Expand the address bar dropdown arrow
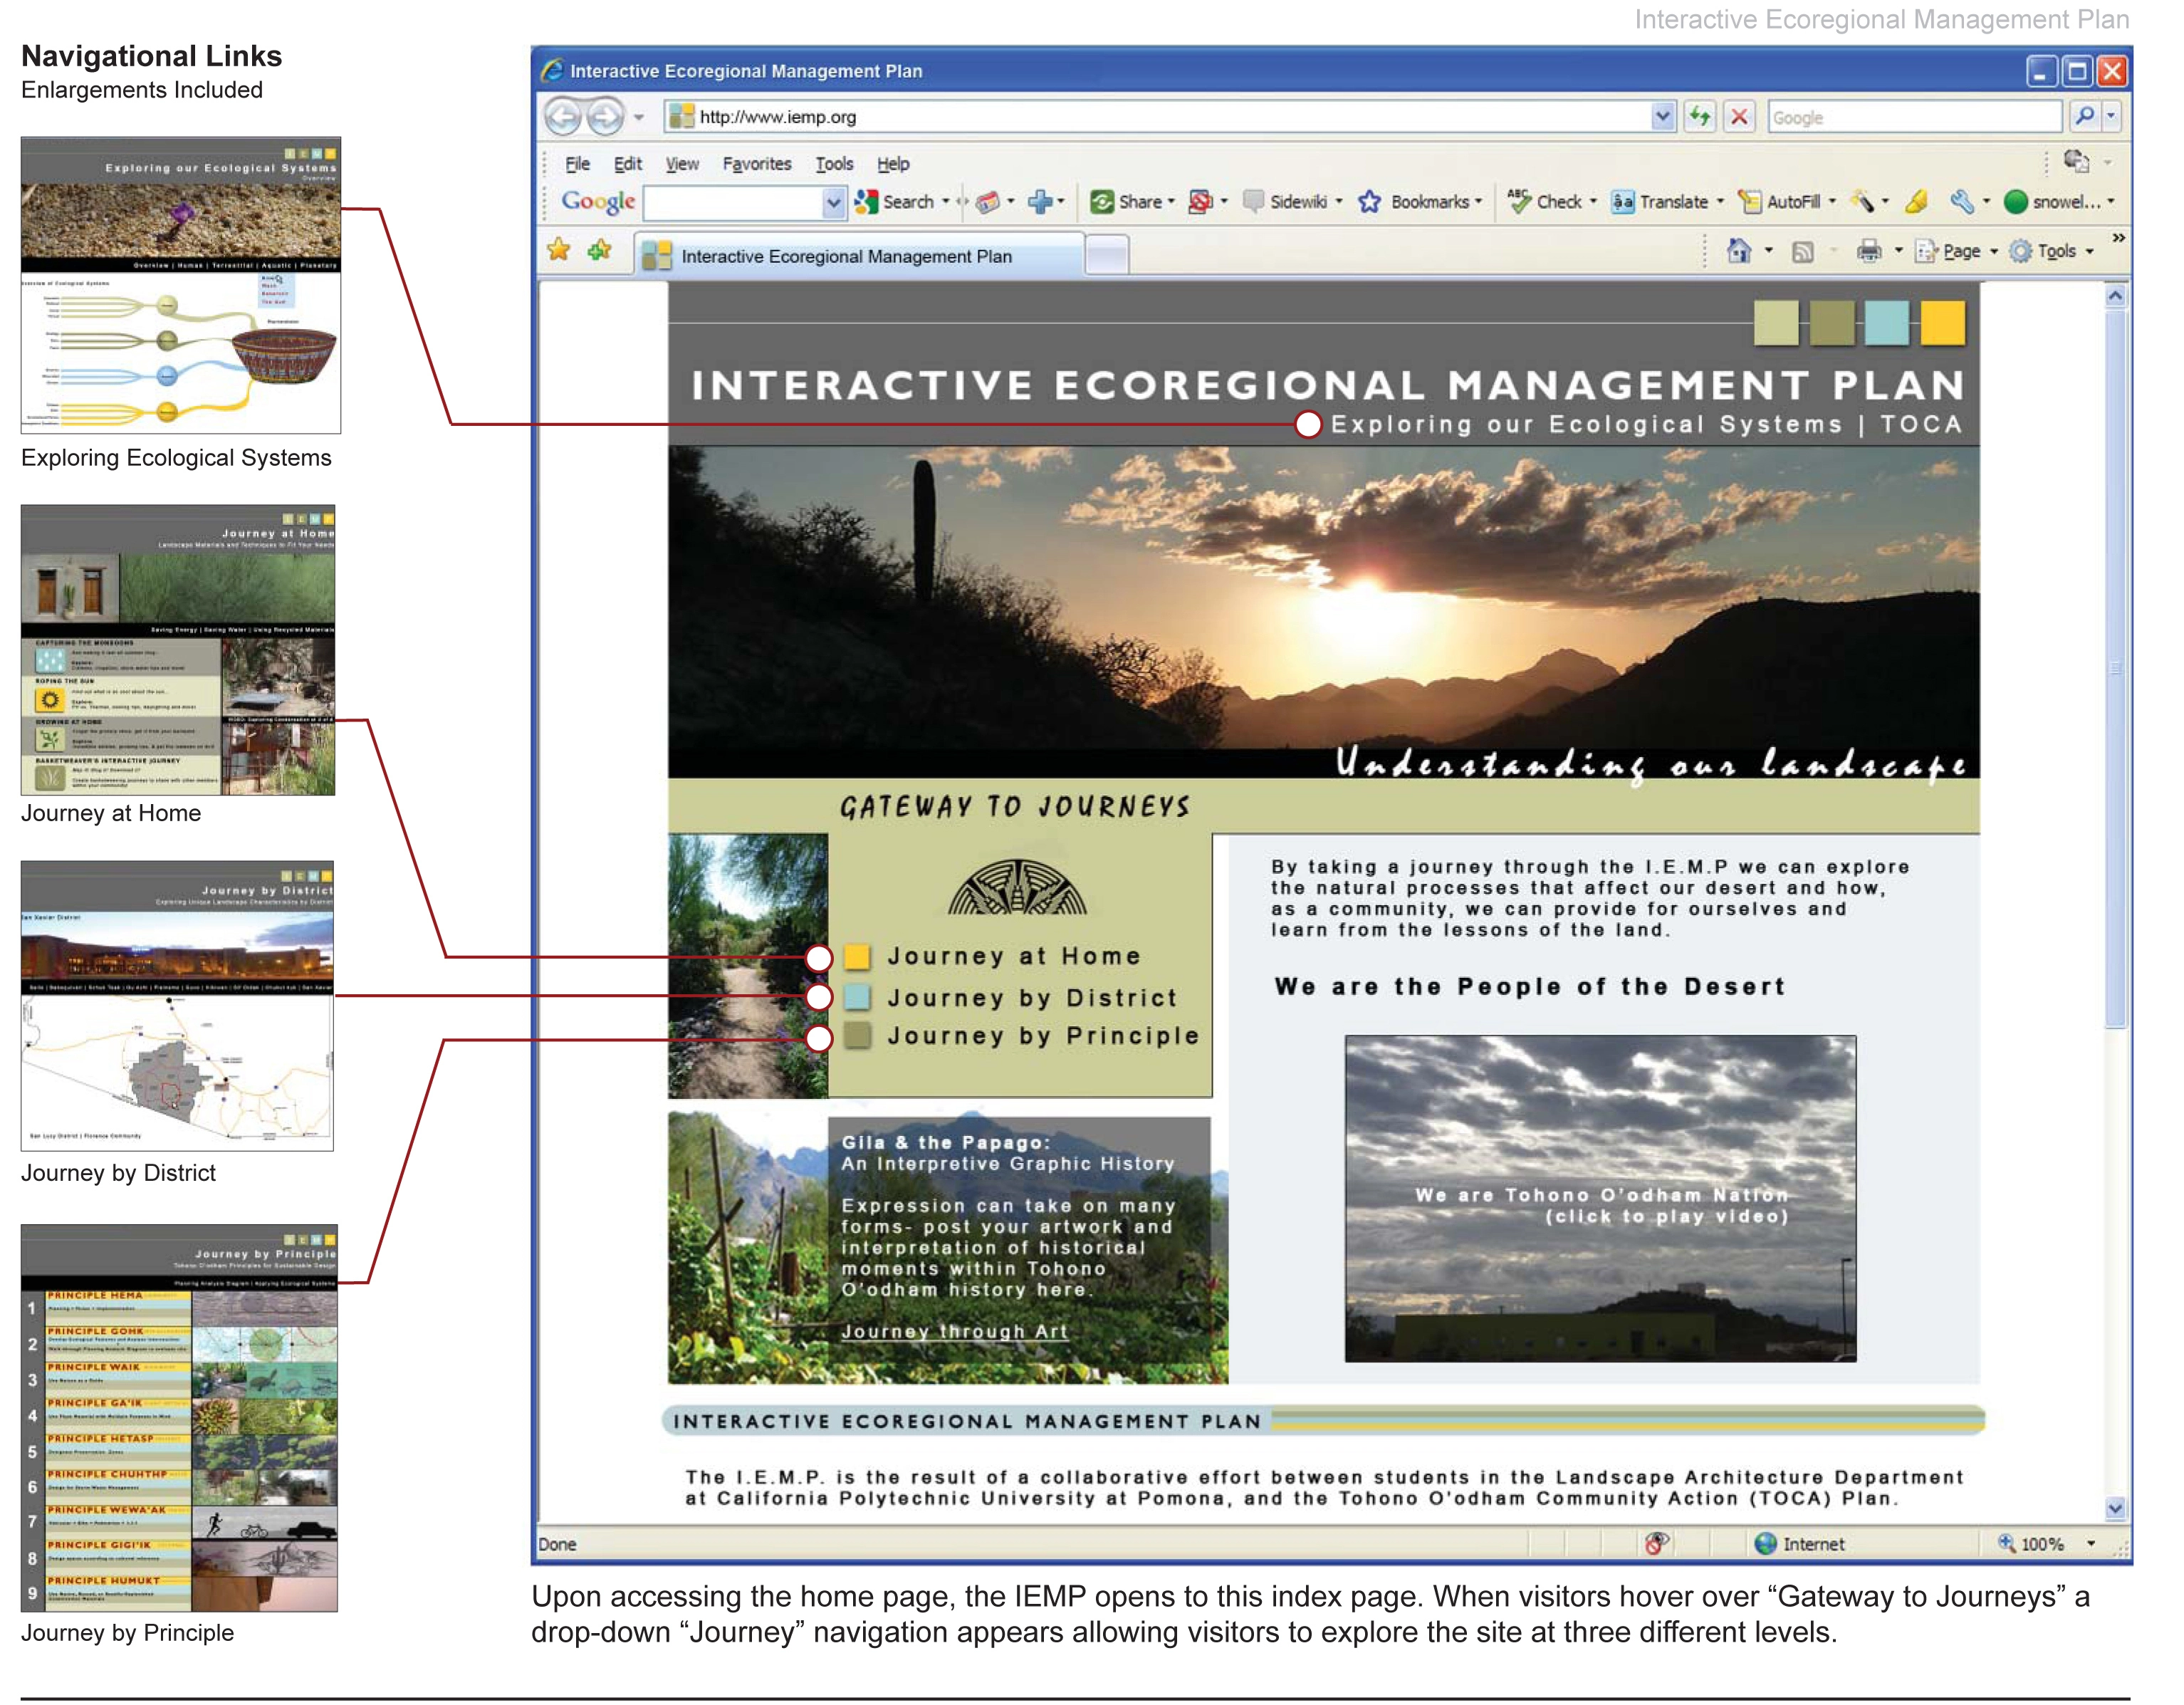 [x=1662, y=117]
